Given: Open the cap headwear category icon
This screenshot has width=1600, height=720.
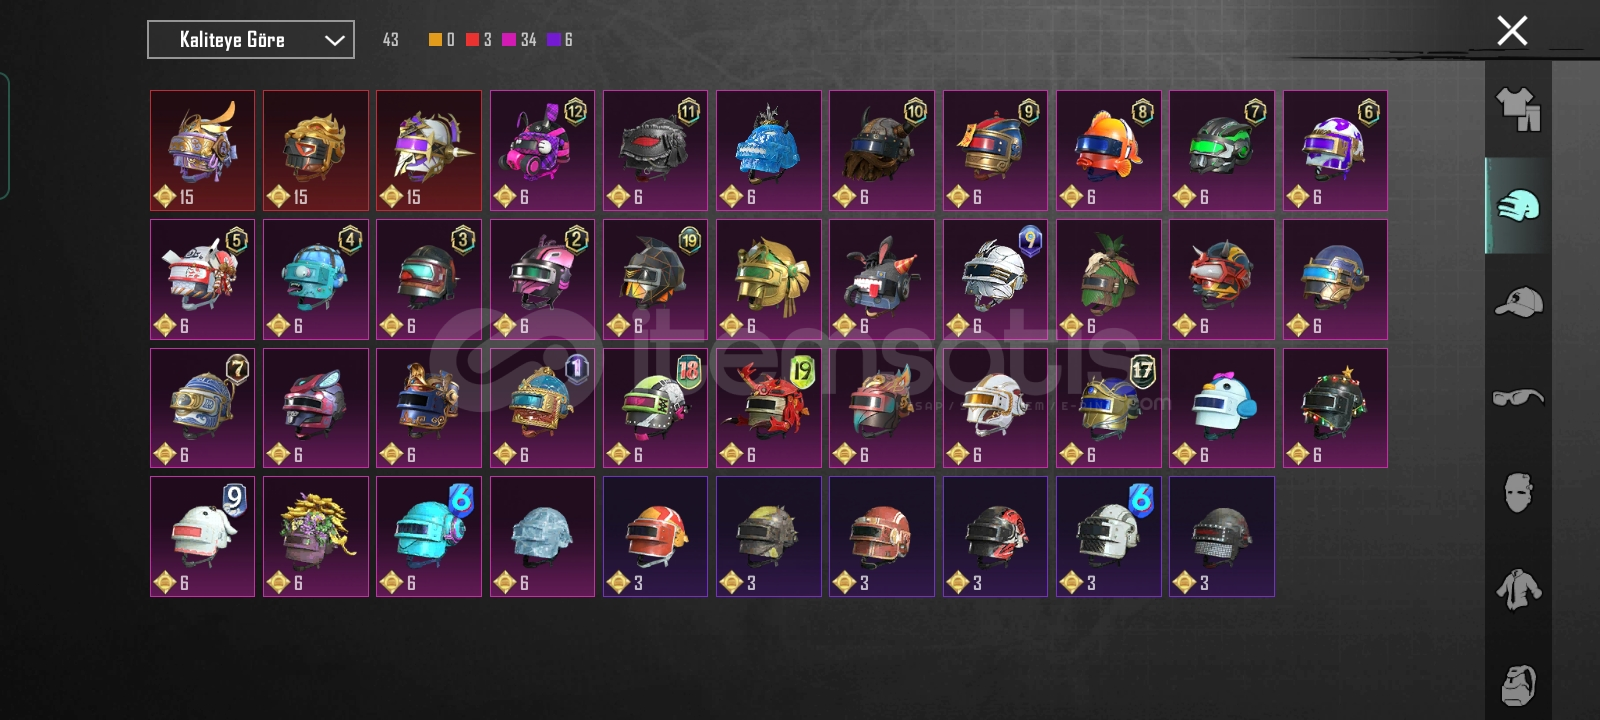Looking at the screenshot, I should click(1518, 301).
